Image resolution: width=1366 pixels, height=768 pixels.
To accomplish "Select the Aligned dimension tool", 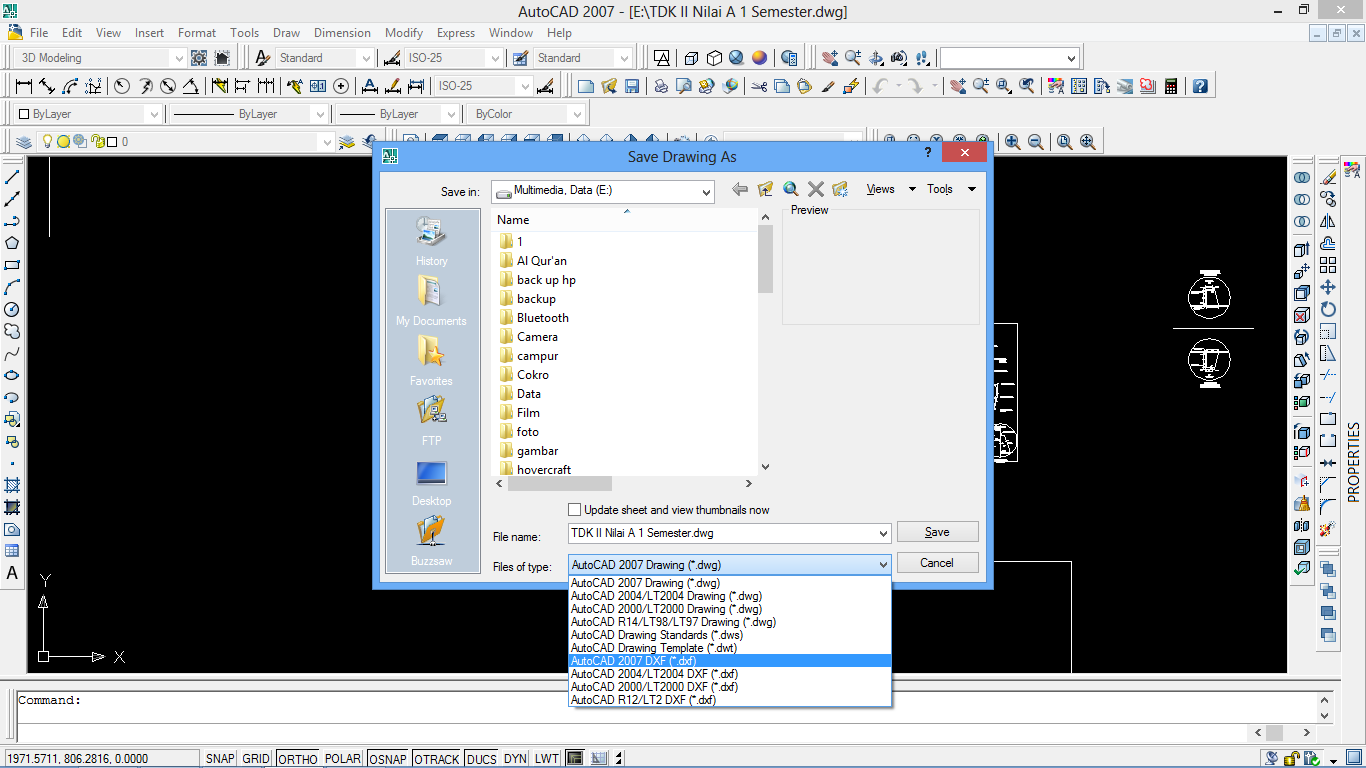I will point(47,86).
